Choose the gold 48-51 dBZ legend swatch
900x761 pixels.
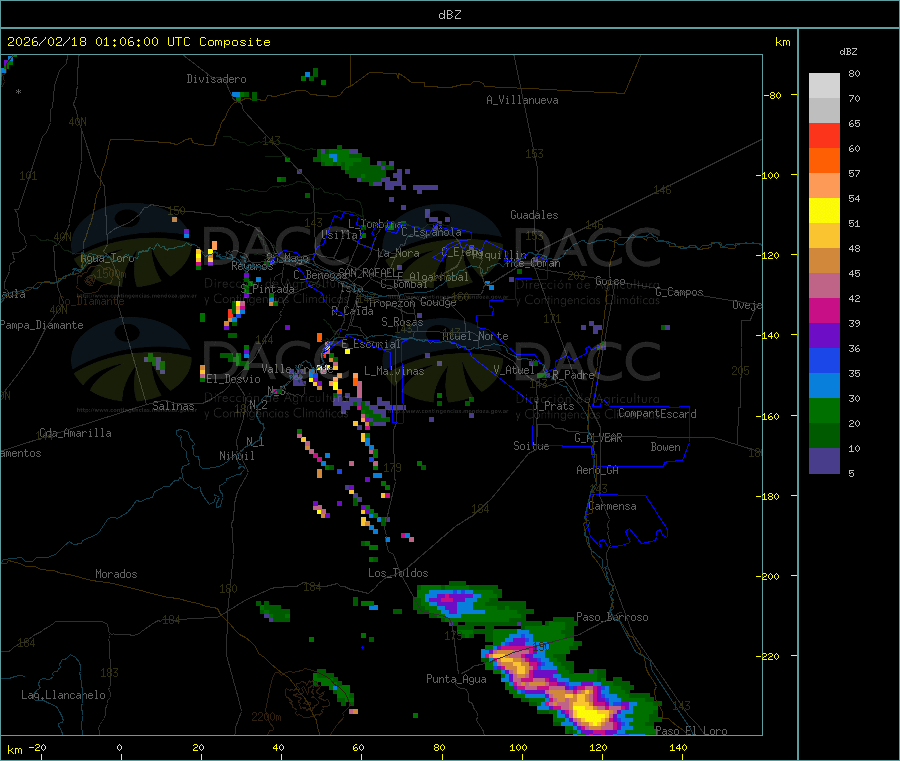[x=824, y=235]
